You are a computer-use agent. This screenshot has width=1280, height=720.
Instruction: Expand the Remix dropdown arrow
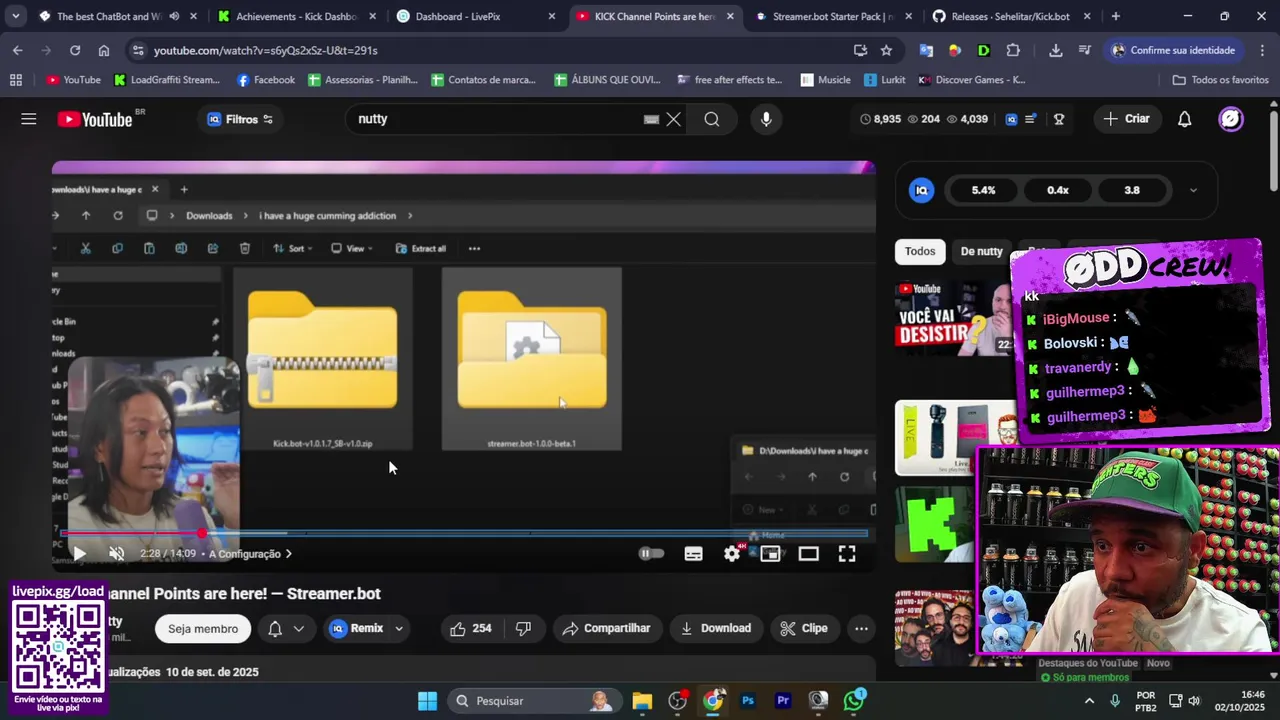click(398, 628)
